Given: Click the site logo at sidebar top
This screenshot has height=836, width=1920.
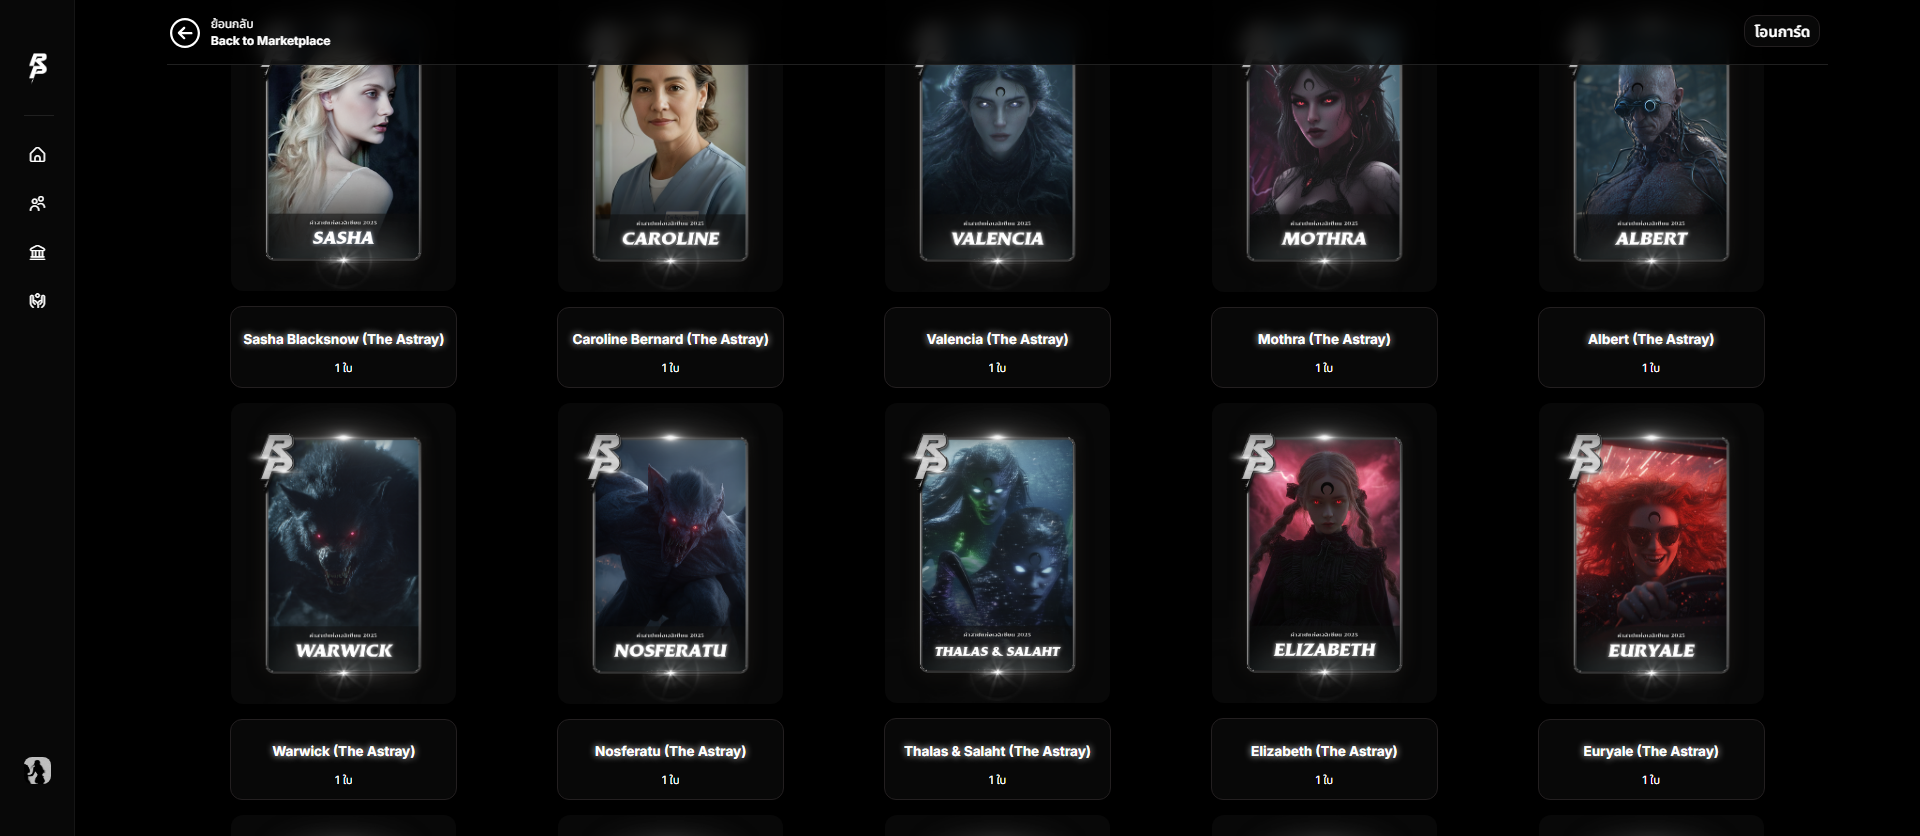Looking at the screenshot, I should click(38, 67).
